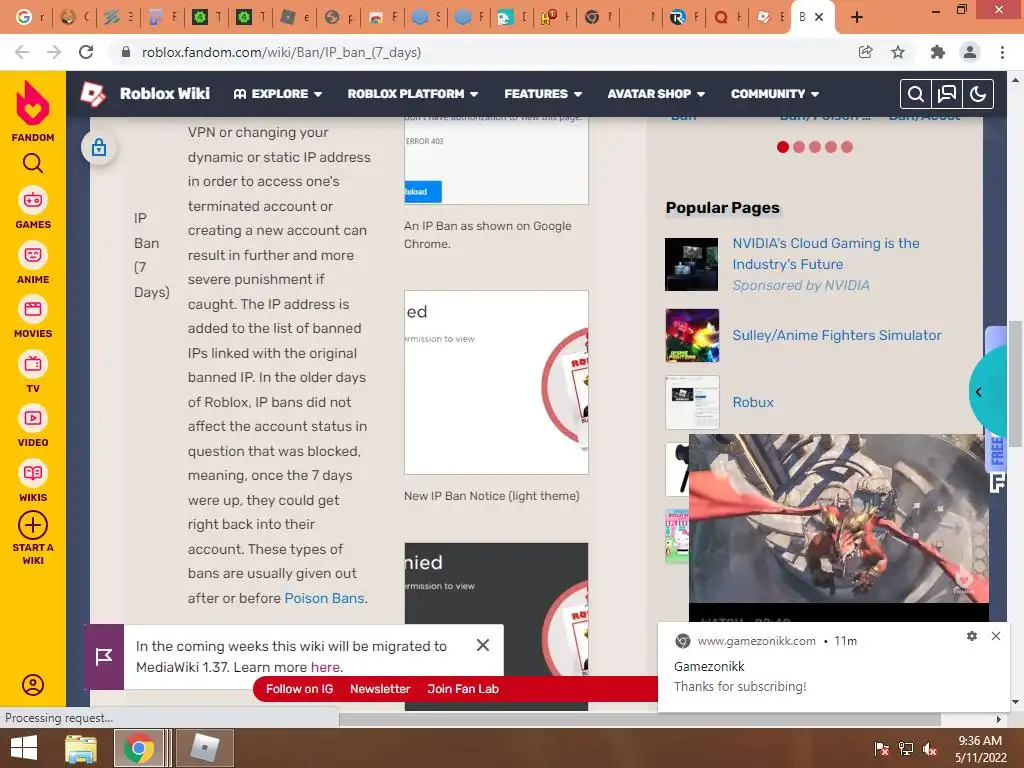Viewport: 1024px width, 768px height.
Task: Open the Roblox Platform dropdown menu
Action: point(413,94)
